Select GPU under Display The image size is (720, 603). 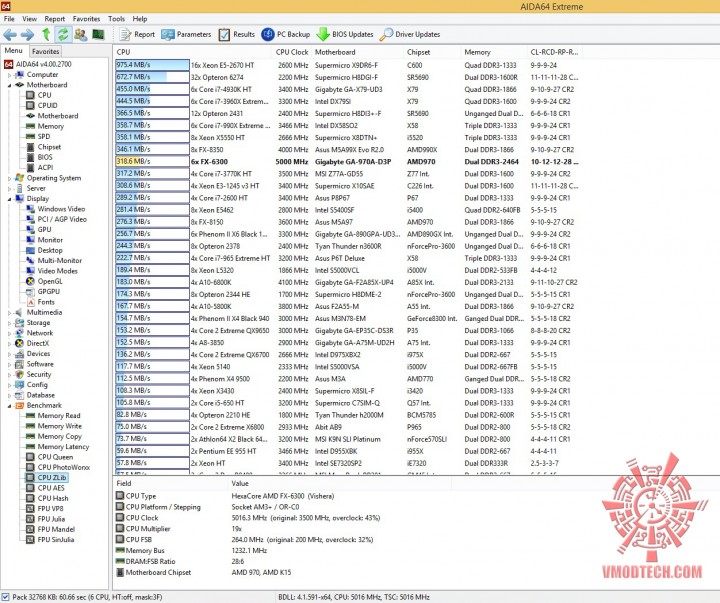tap(45, 230)
